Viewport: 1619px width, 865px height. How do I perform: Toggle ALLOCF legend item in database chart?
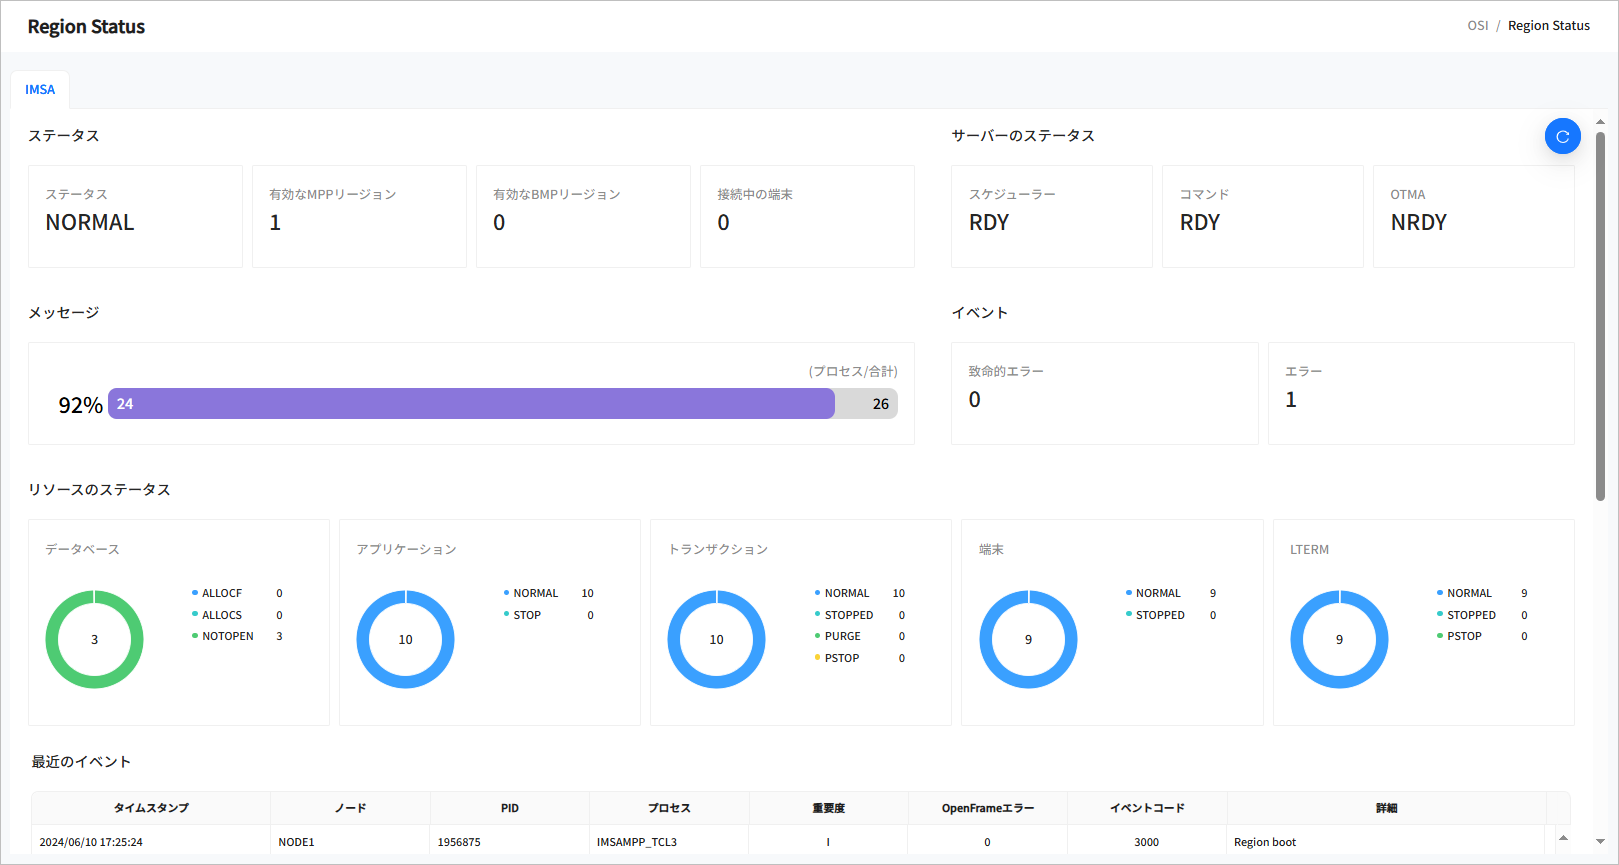[x=221, y=594]
